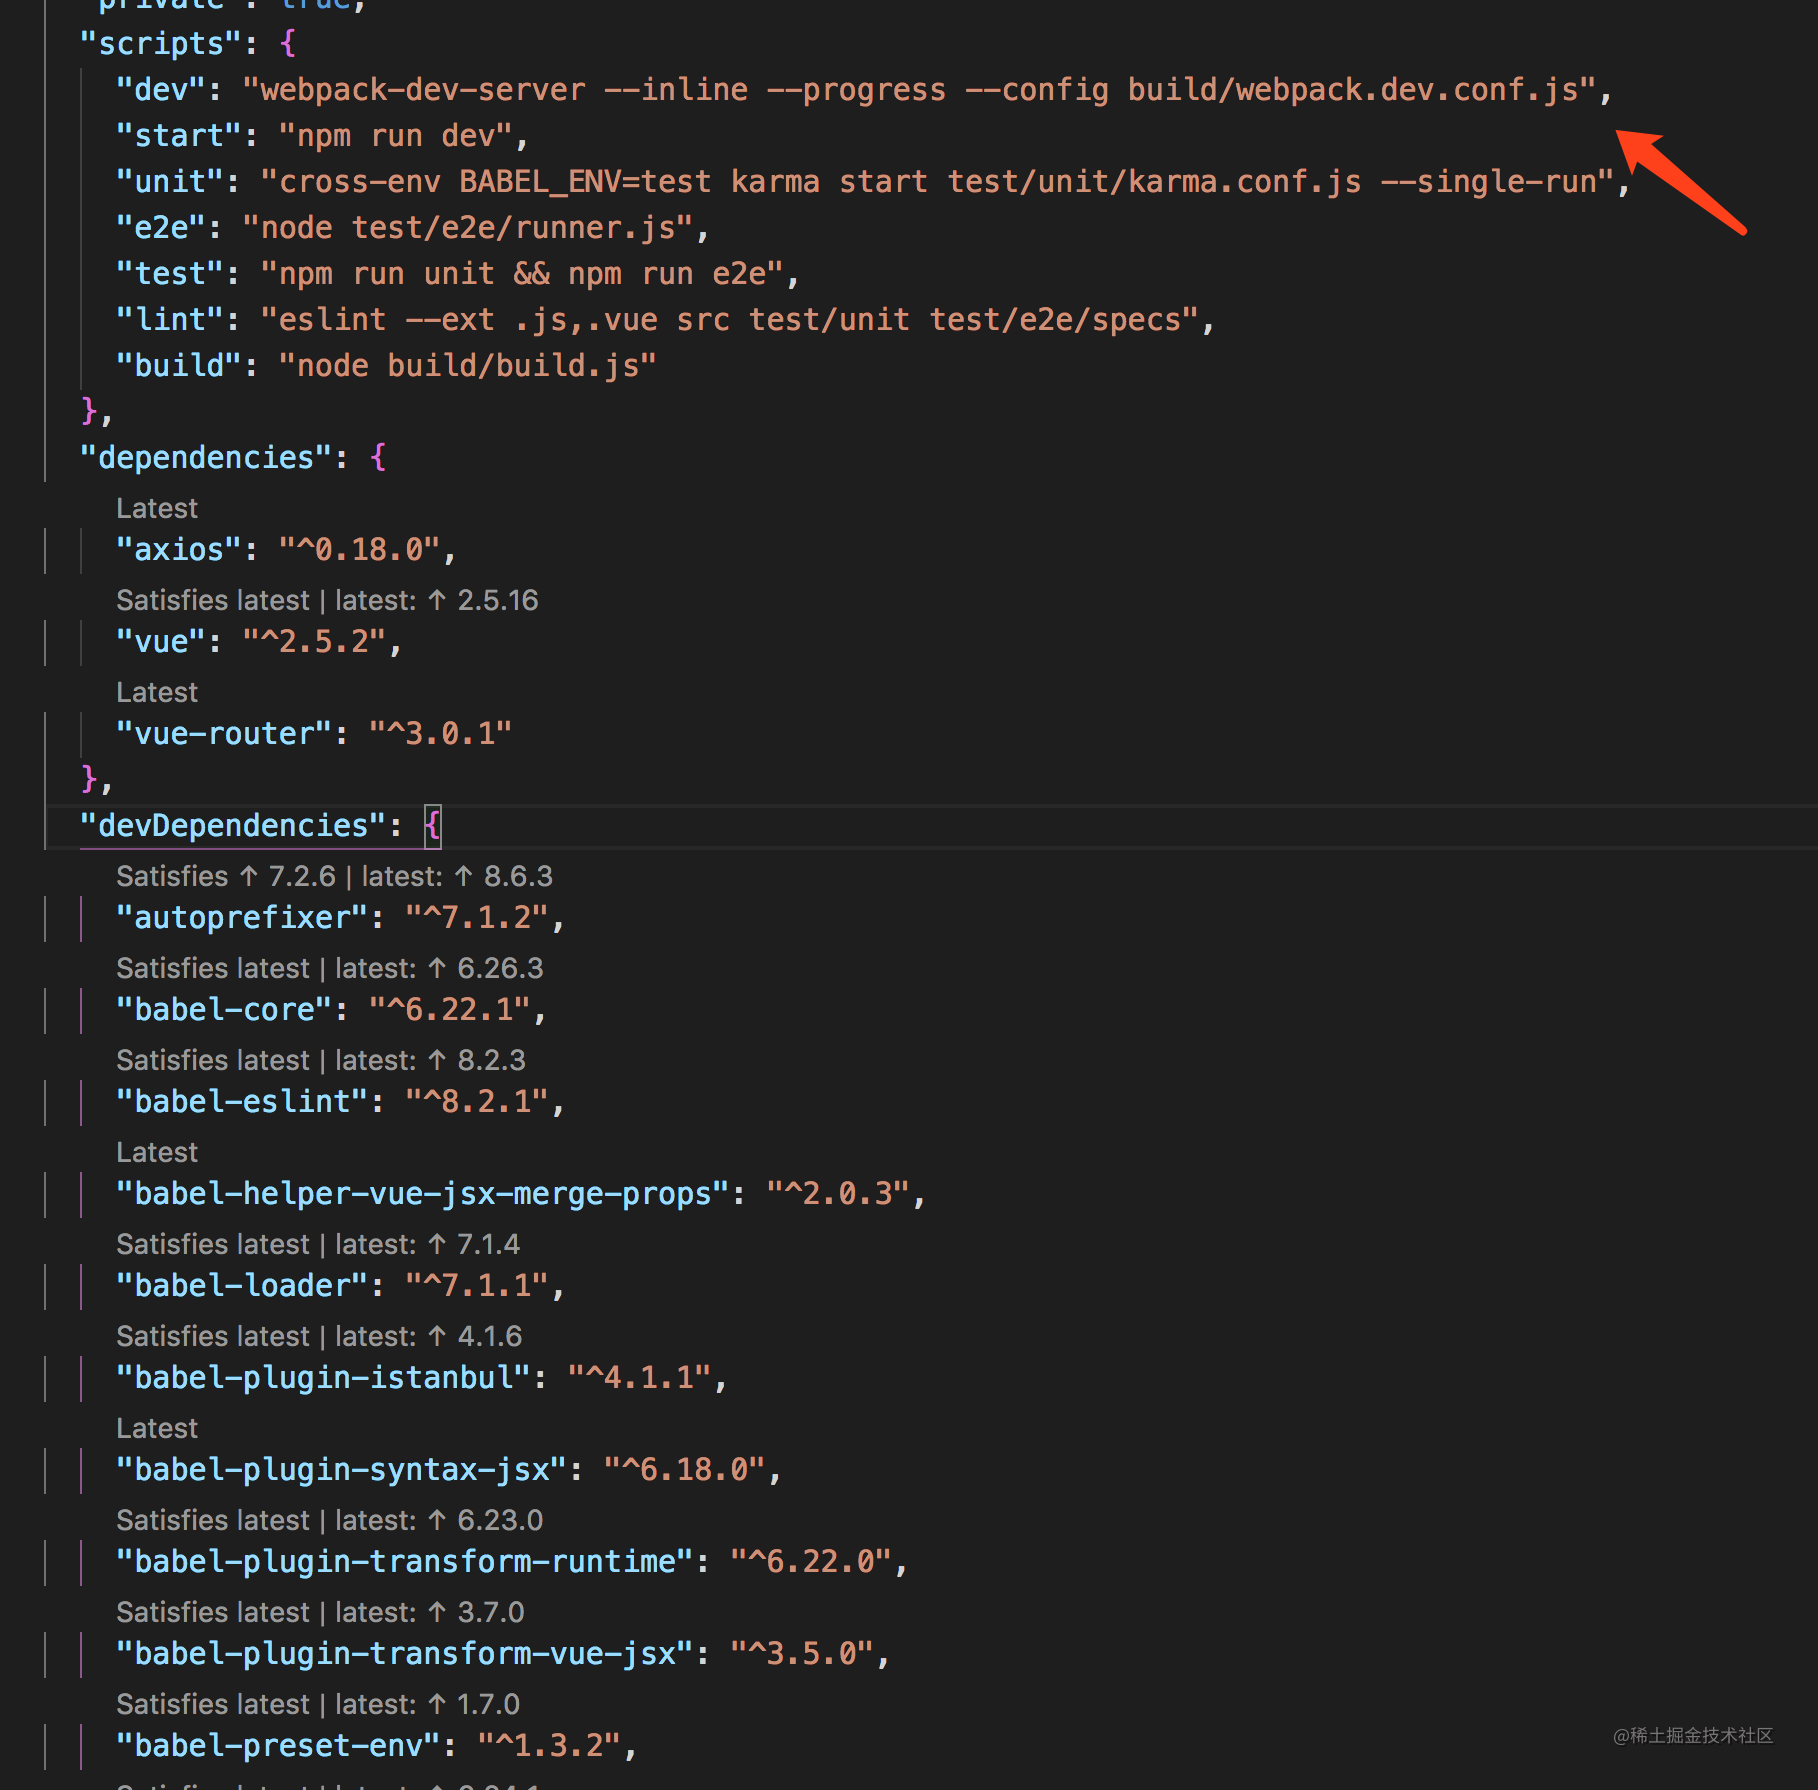Click the latest 8.2.3 lens above babel-eslint
This screenshot has height=1790, width=1818.
321,1061
